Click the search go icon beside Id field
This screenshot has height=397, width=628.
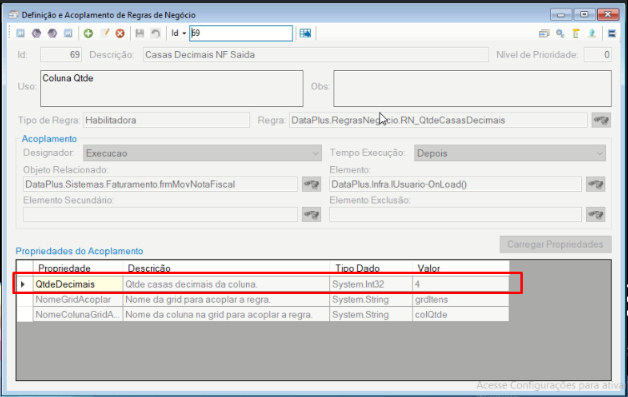point(305,33)
